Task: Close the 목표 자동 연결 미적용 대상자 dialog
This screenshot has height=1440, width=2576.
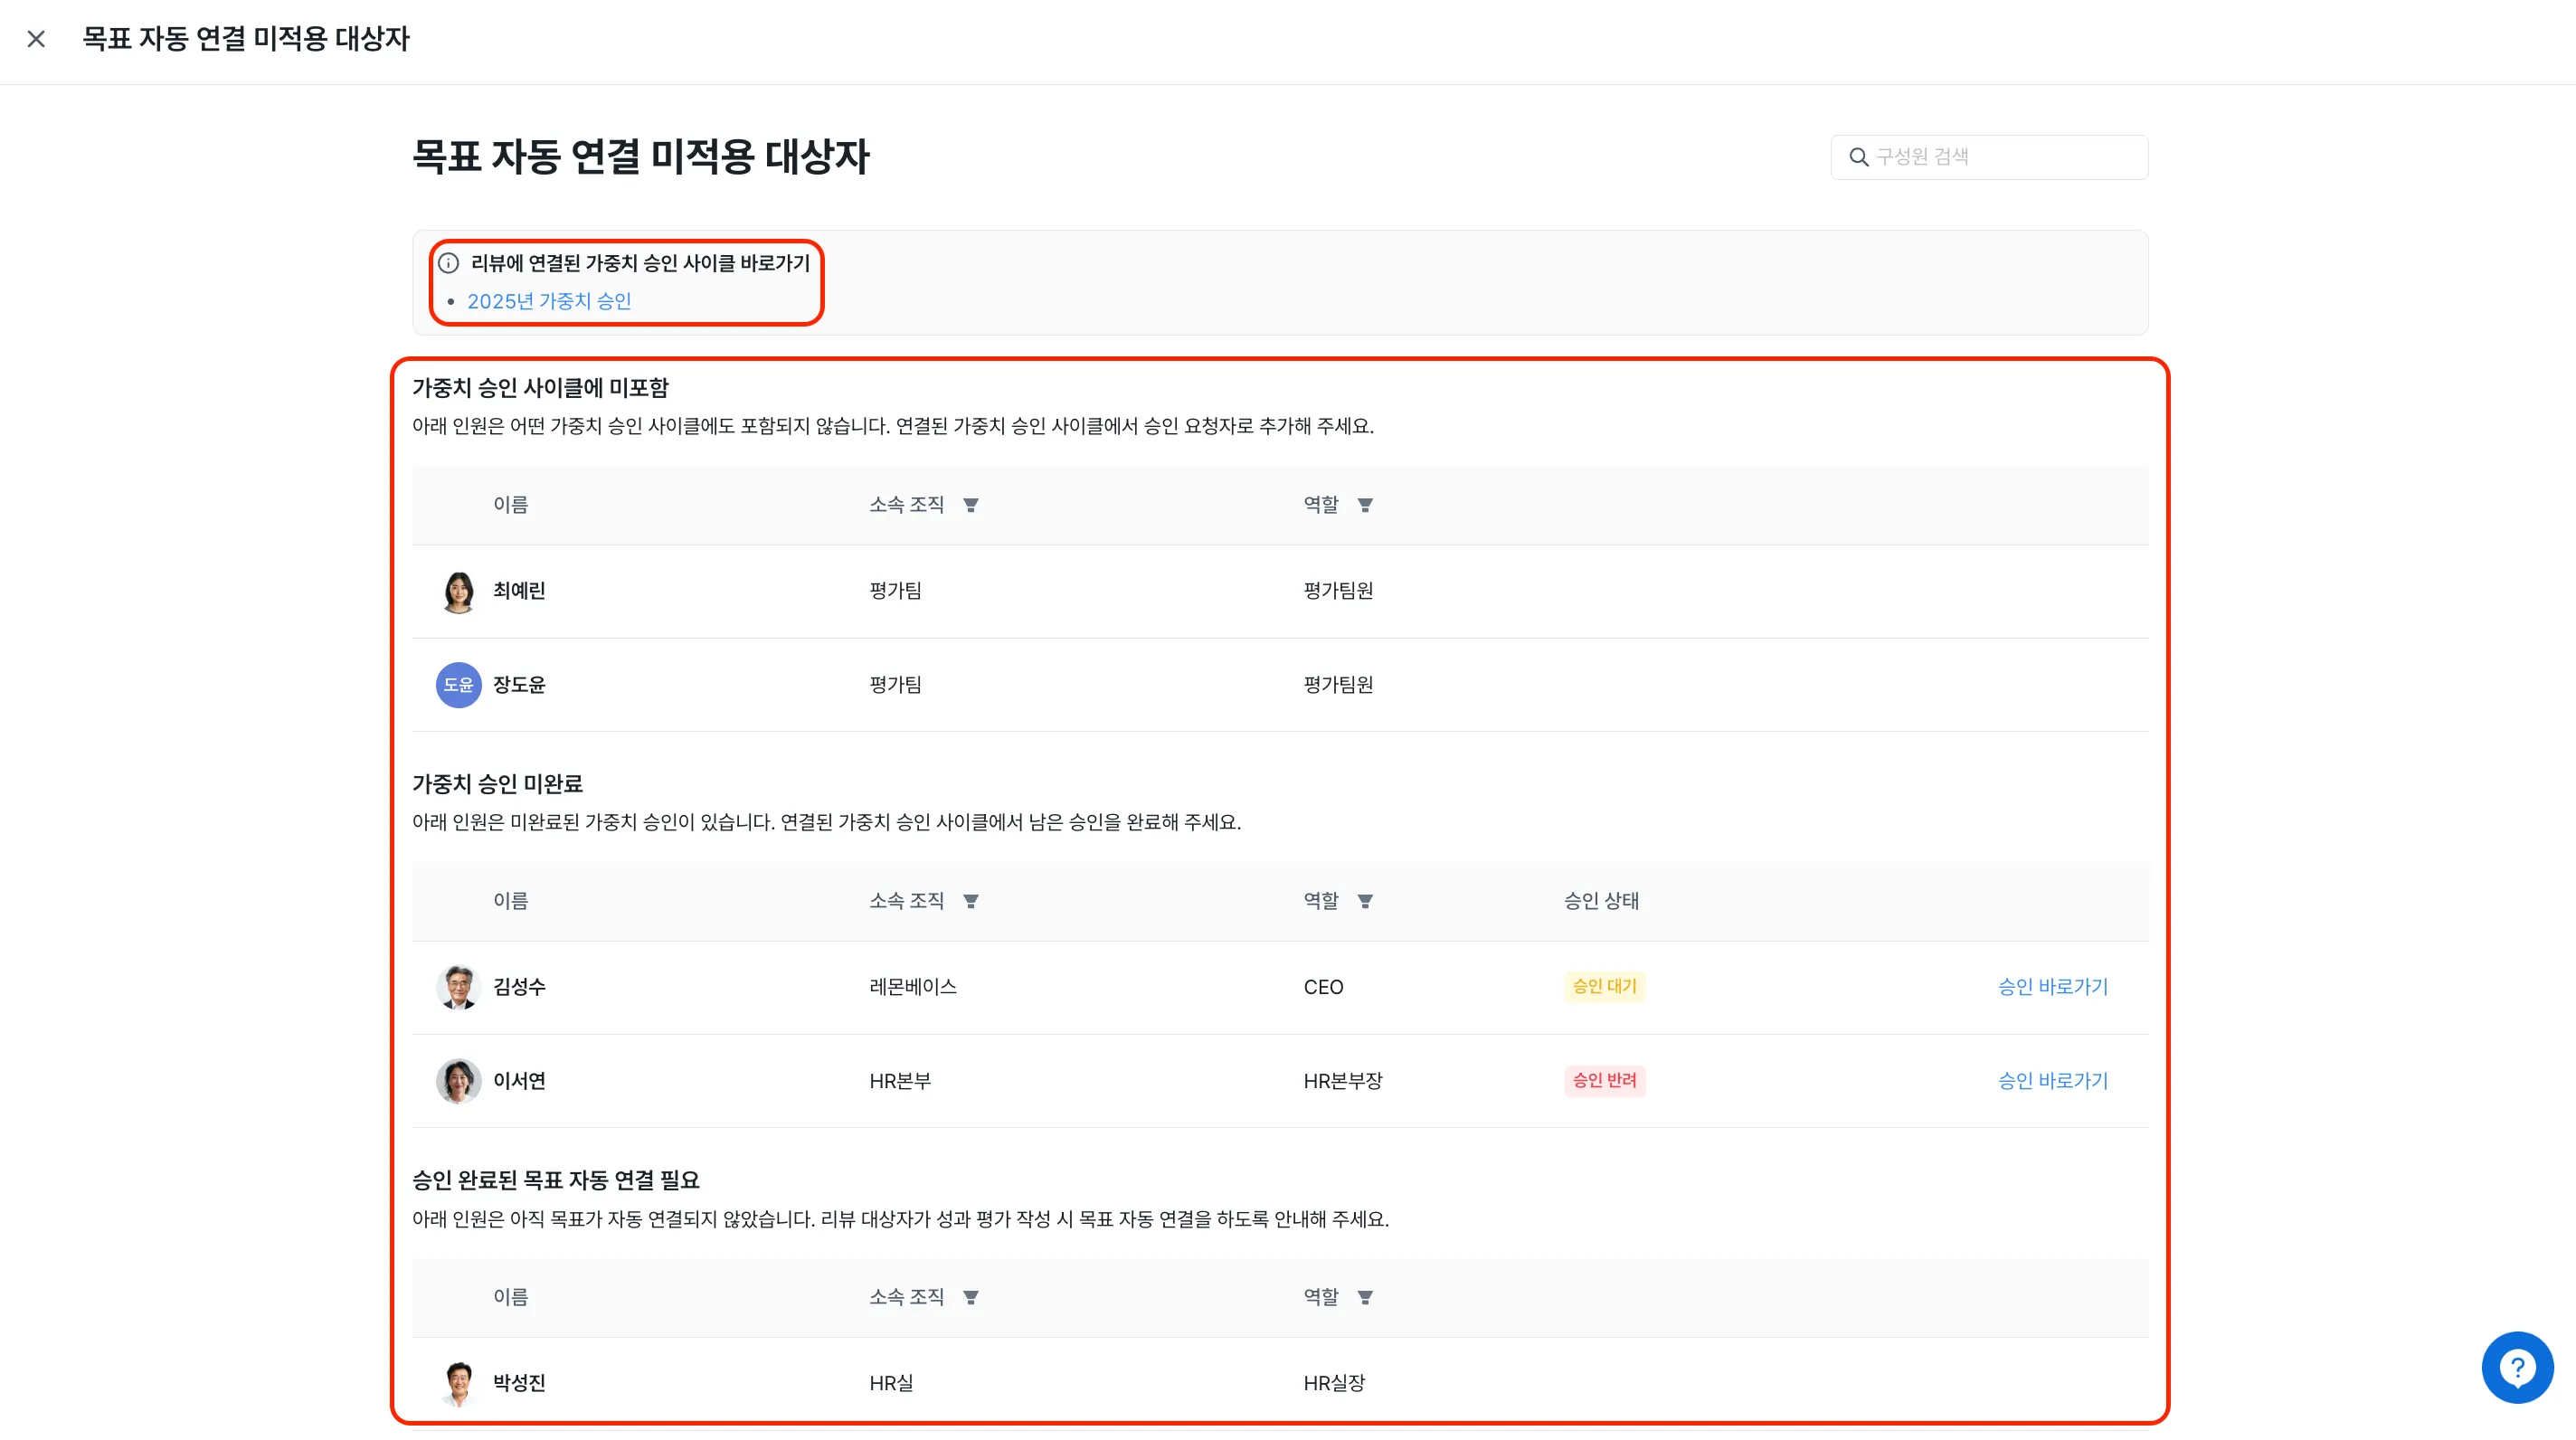Action: pos(36,39)
